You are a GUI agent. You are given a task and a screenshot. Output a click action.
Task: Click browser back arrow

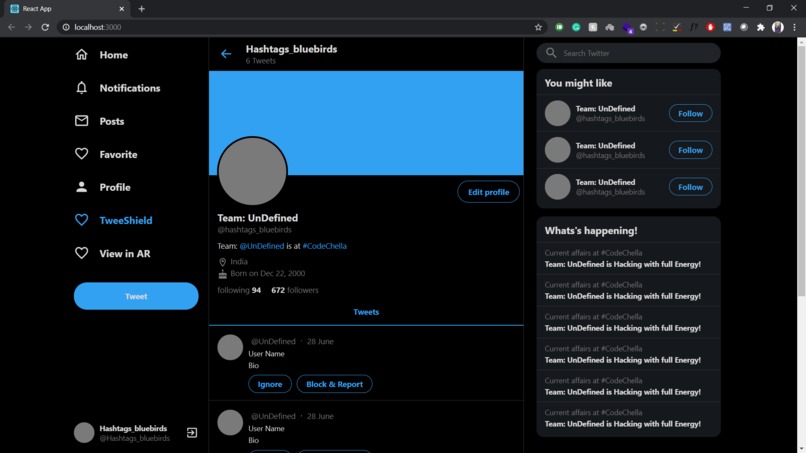(11, 27)
